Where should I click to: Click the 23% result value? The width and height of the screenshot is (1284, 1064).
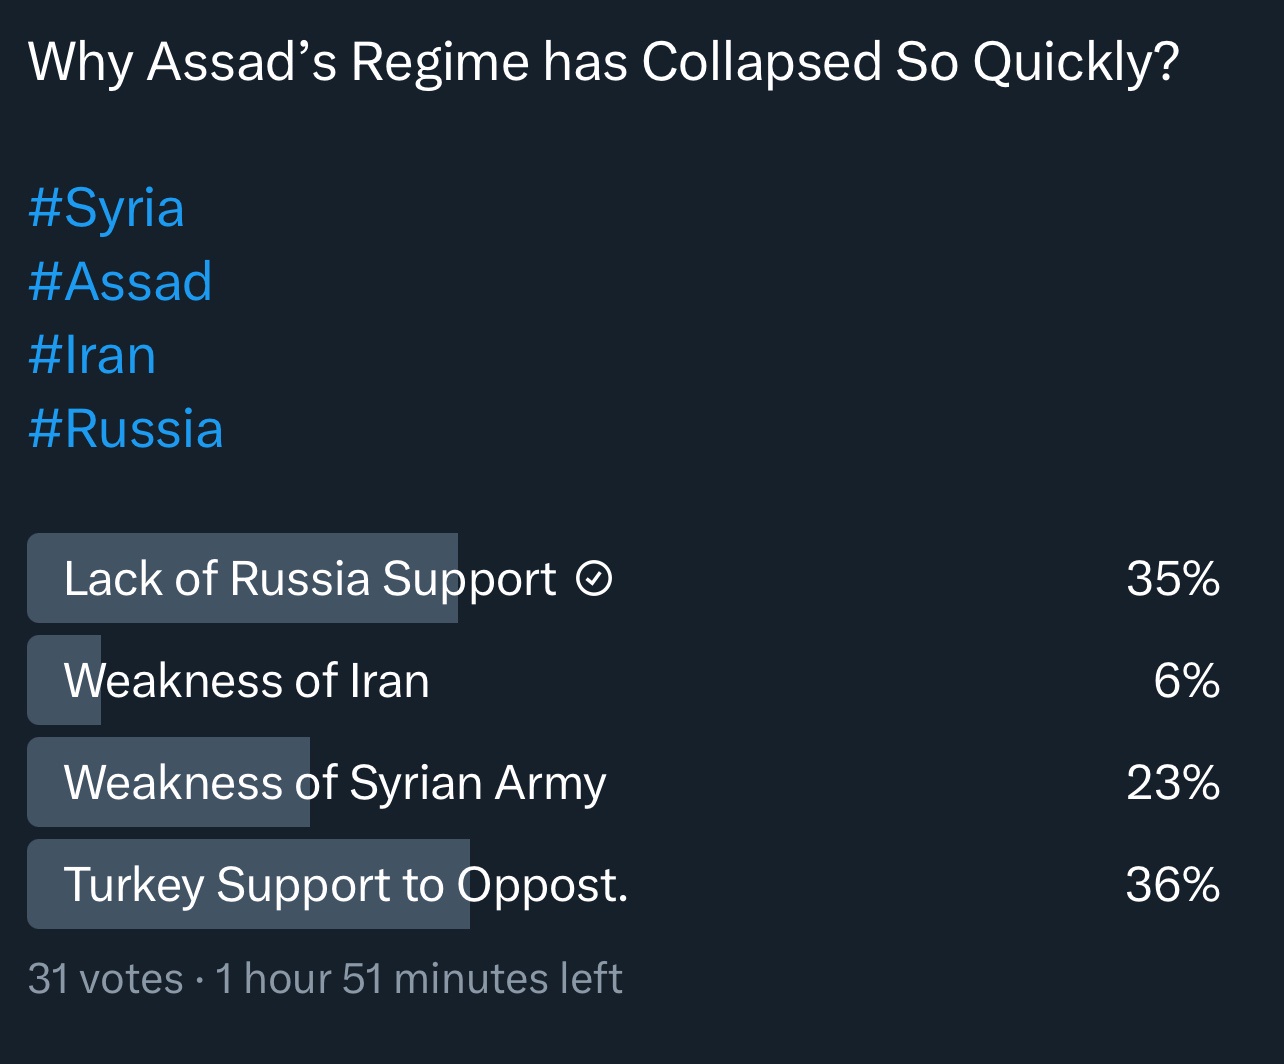(x=1173, y=782)
